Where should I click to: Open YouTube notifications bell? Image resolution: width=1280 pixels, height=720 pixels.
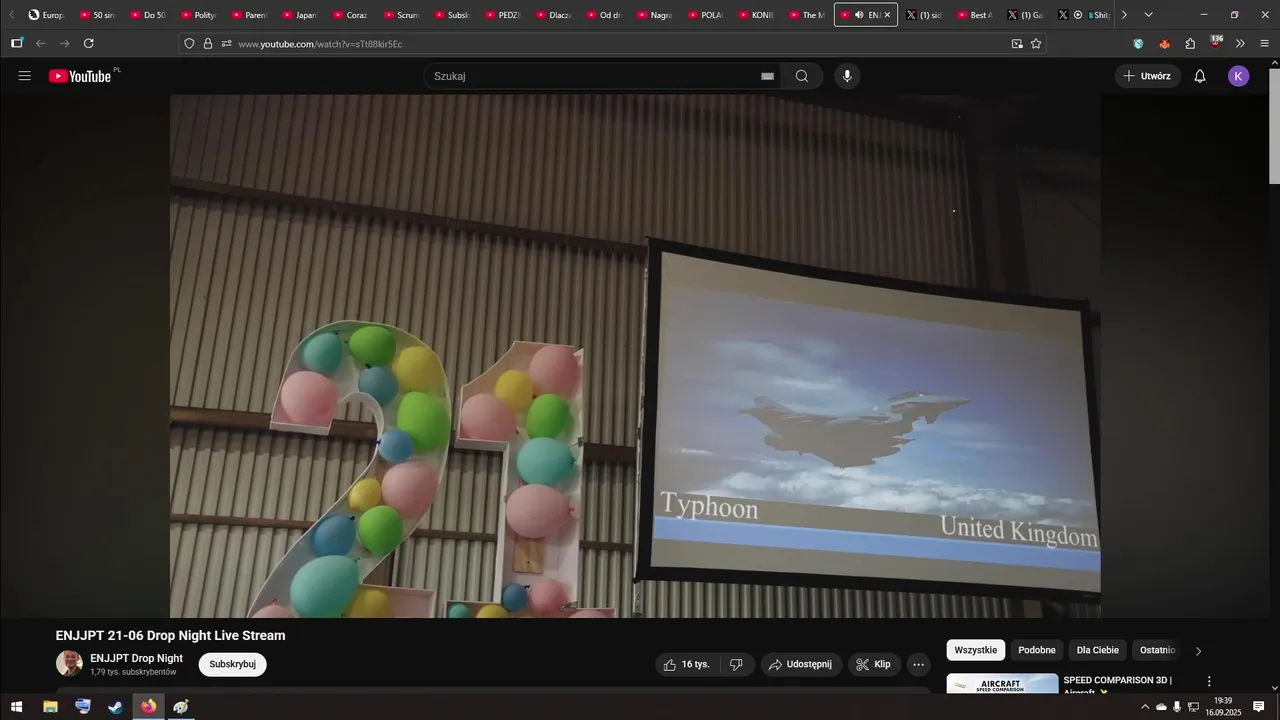click(x=1200, y=76)
